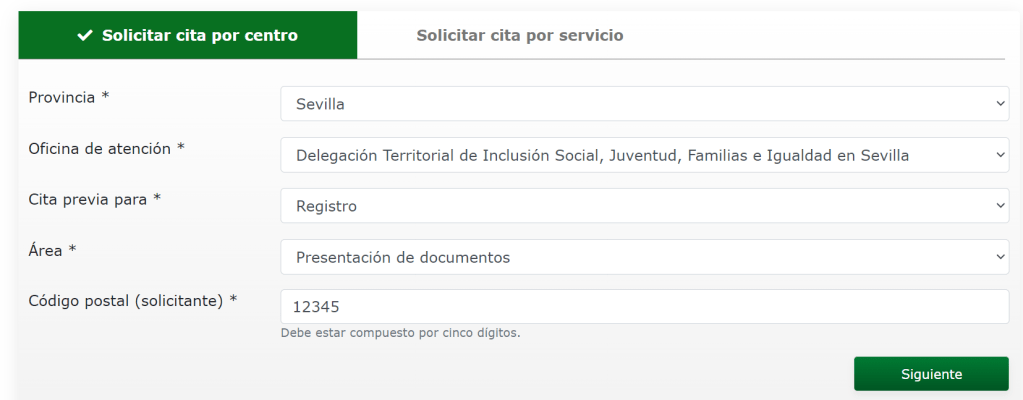
Task: Click the five-digit hint text below postal code
Action: point(401,333)
